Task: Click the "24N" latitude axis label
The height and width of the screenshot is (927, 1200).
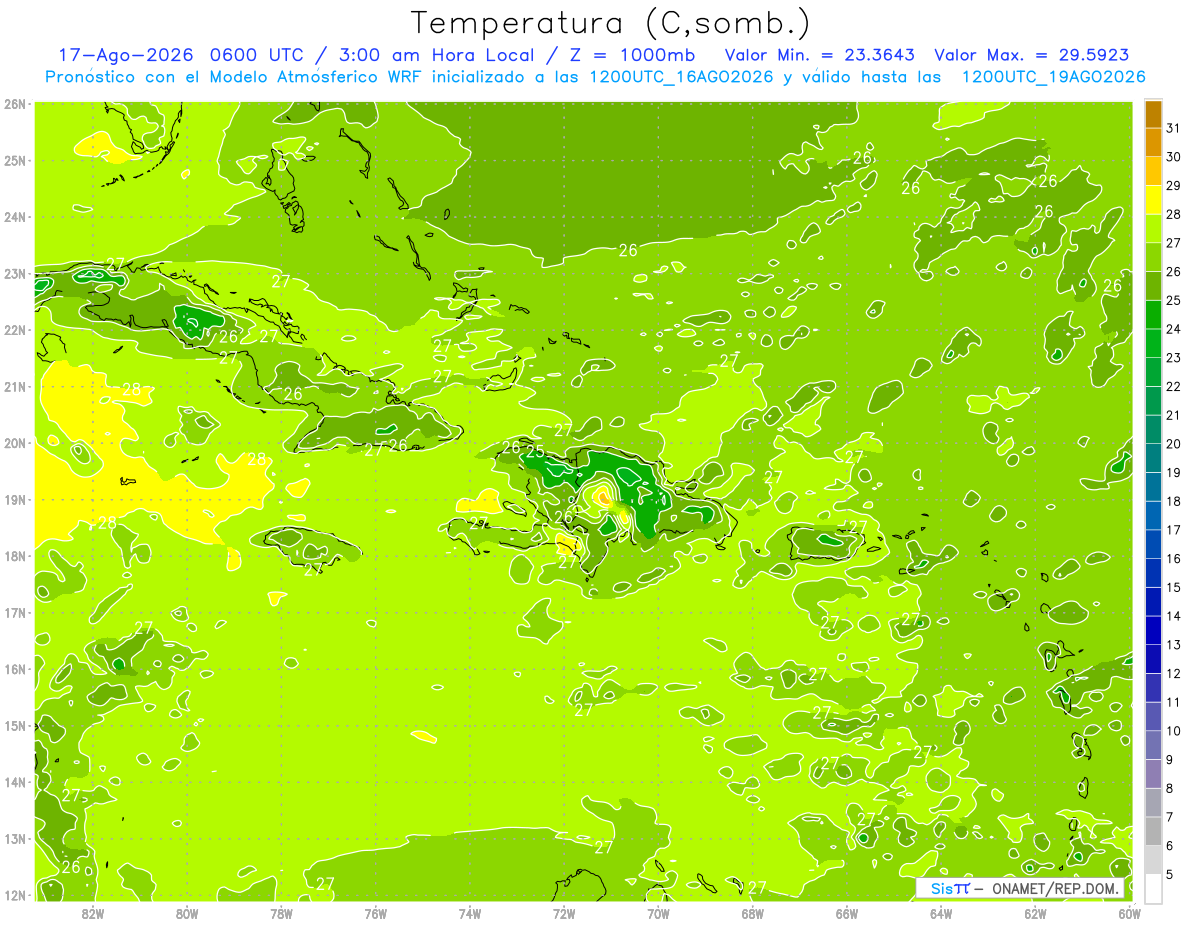Action: pos(14,217)
